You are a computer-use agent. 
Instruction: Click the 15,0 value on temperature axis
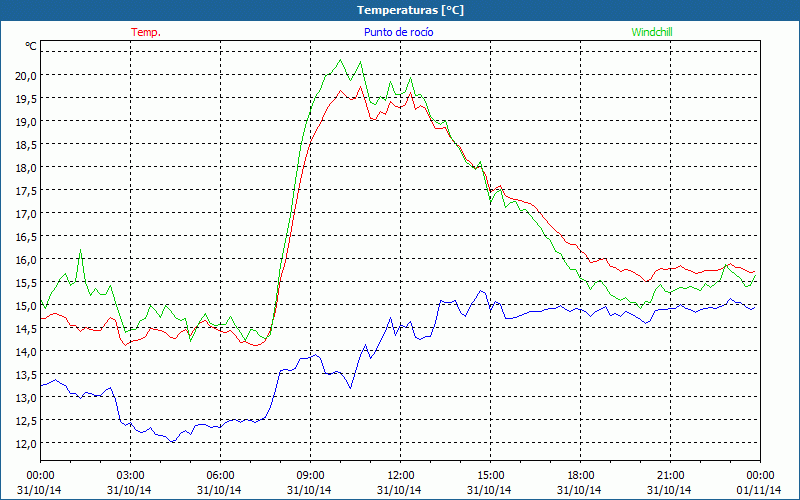point(27,306)
